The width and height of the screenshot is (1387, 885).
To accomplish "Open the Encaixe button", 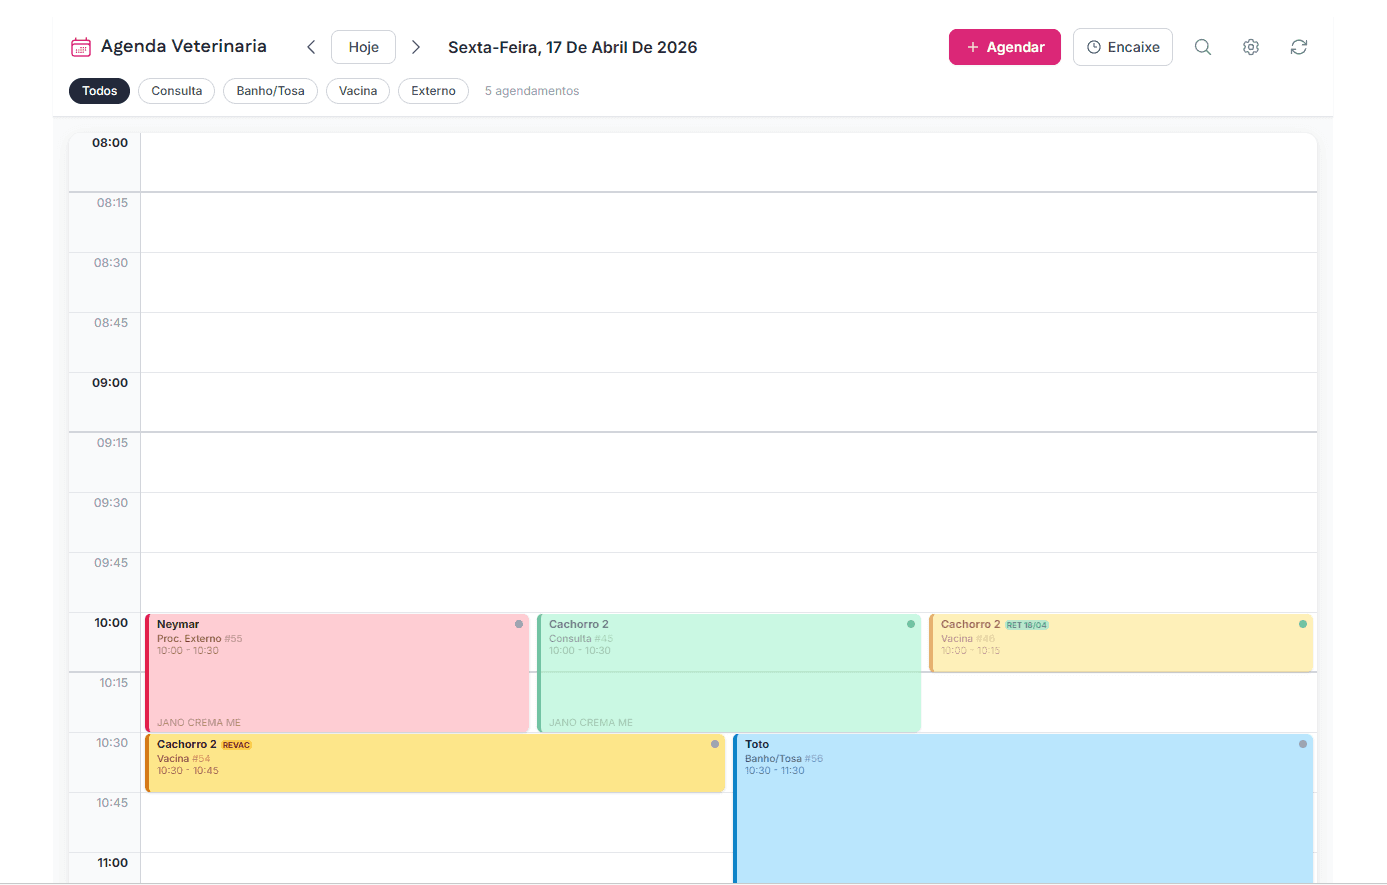I will 1123,47.
